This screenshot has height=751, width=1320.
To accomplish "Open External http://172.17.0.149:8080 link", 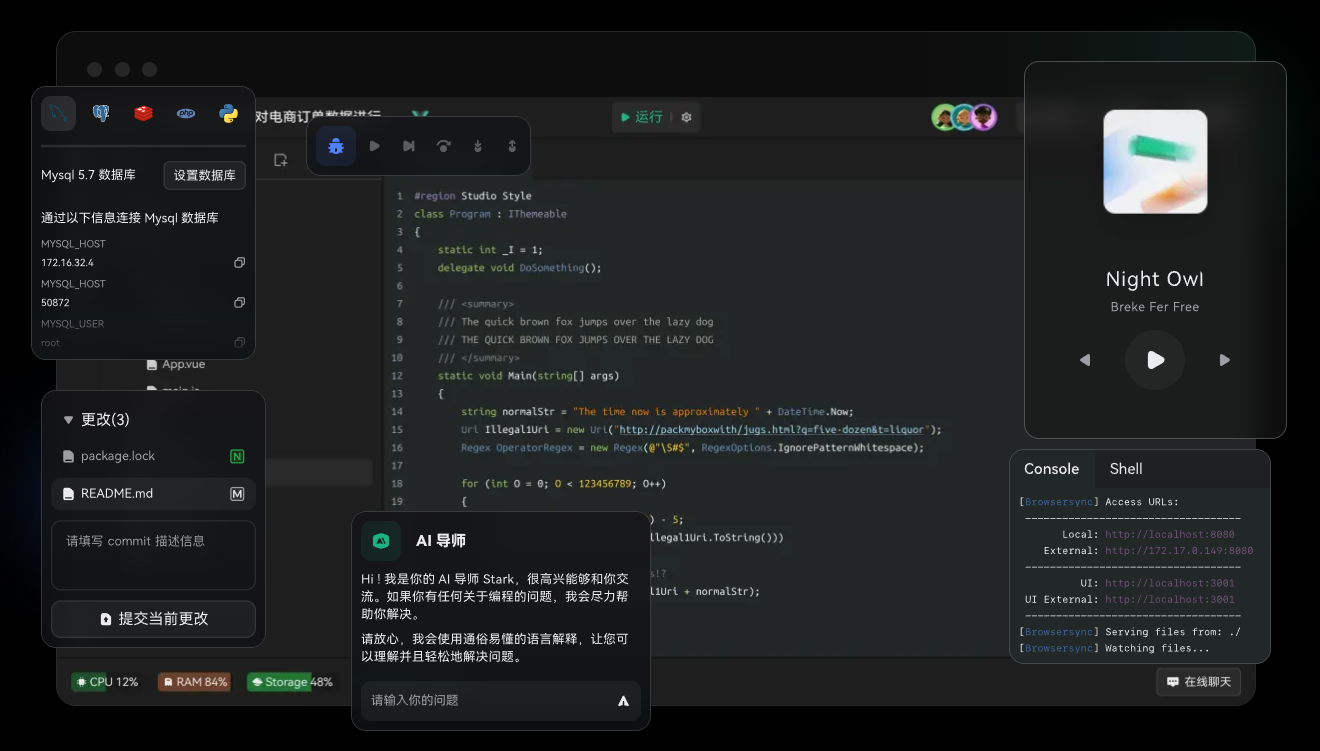I will (1179, 551).
